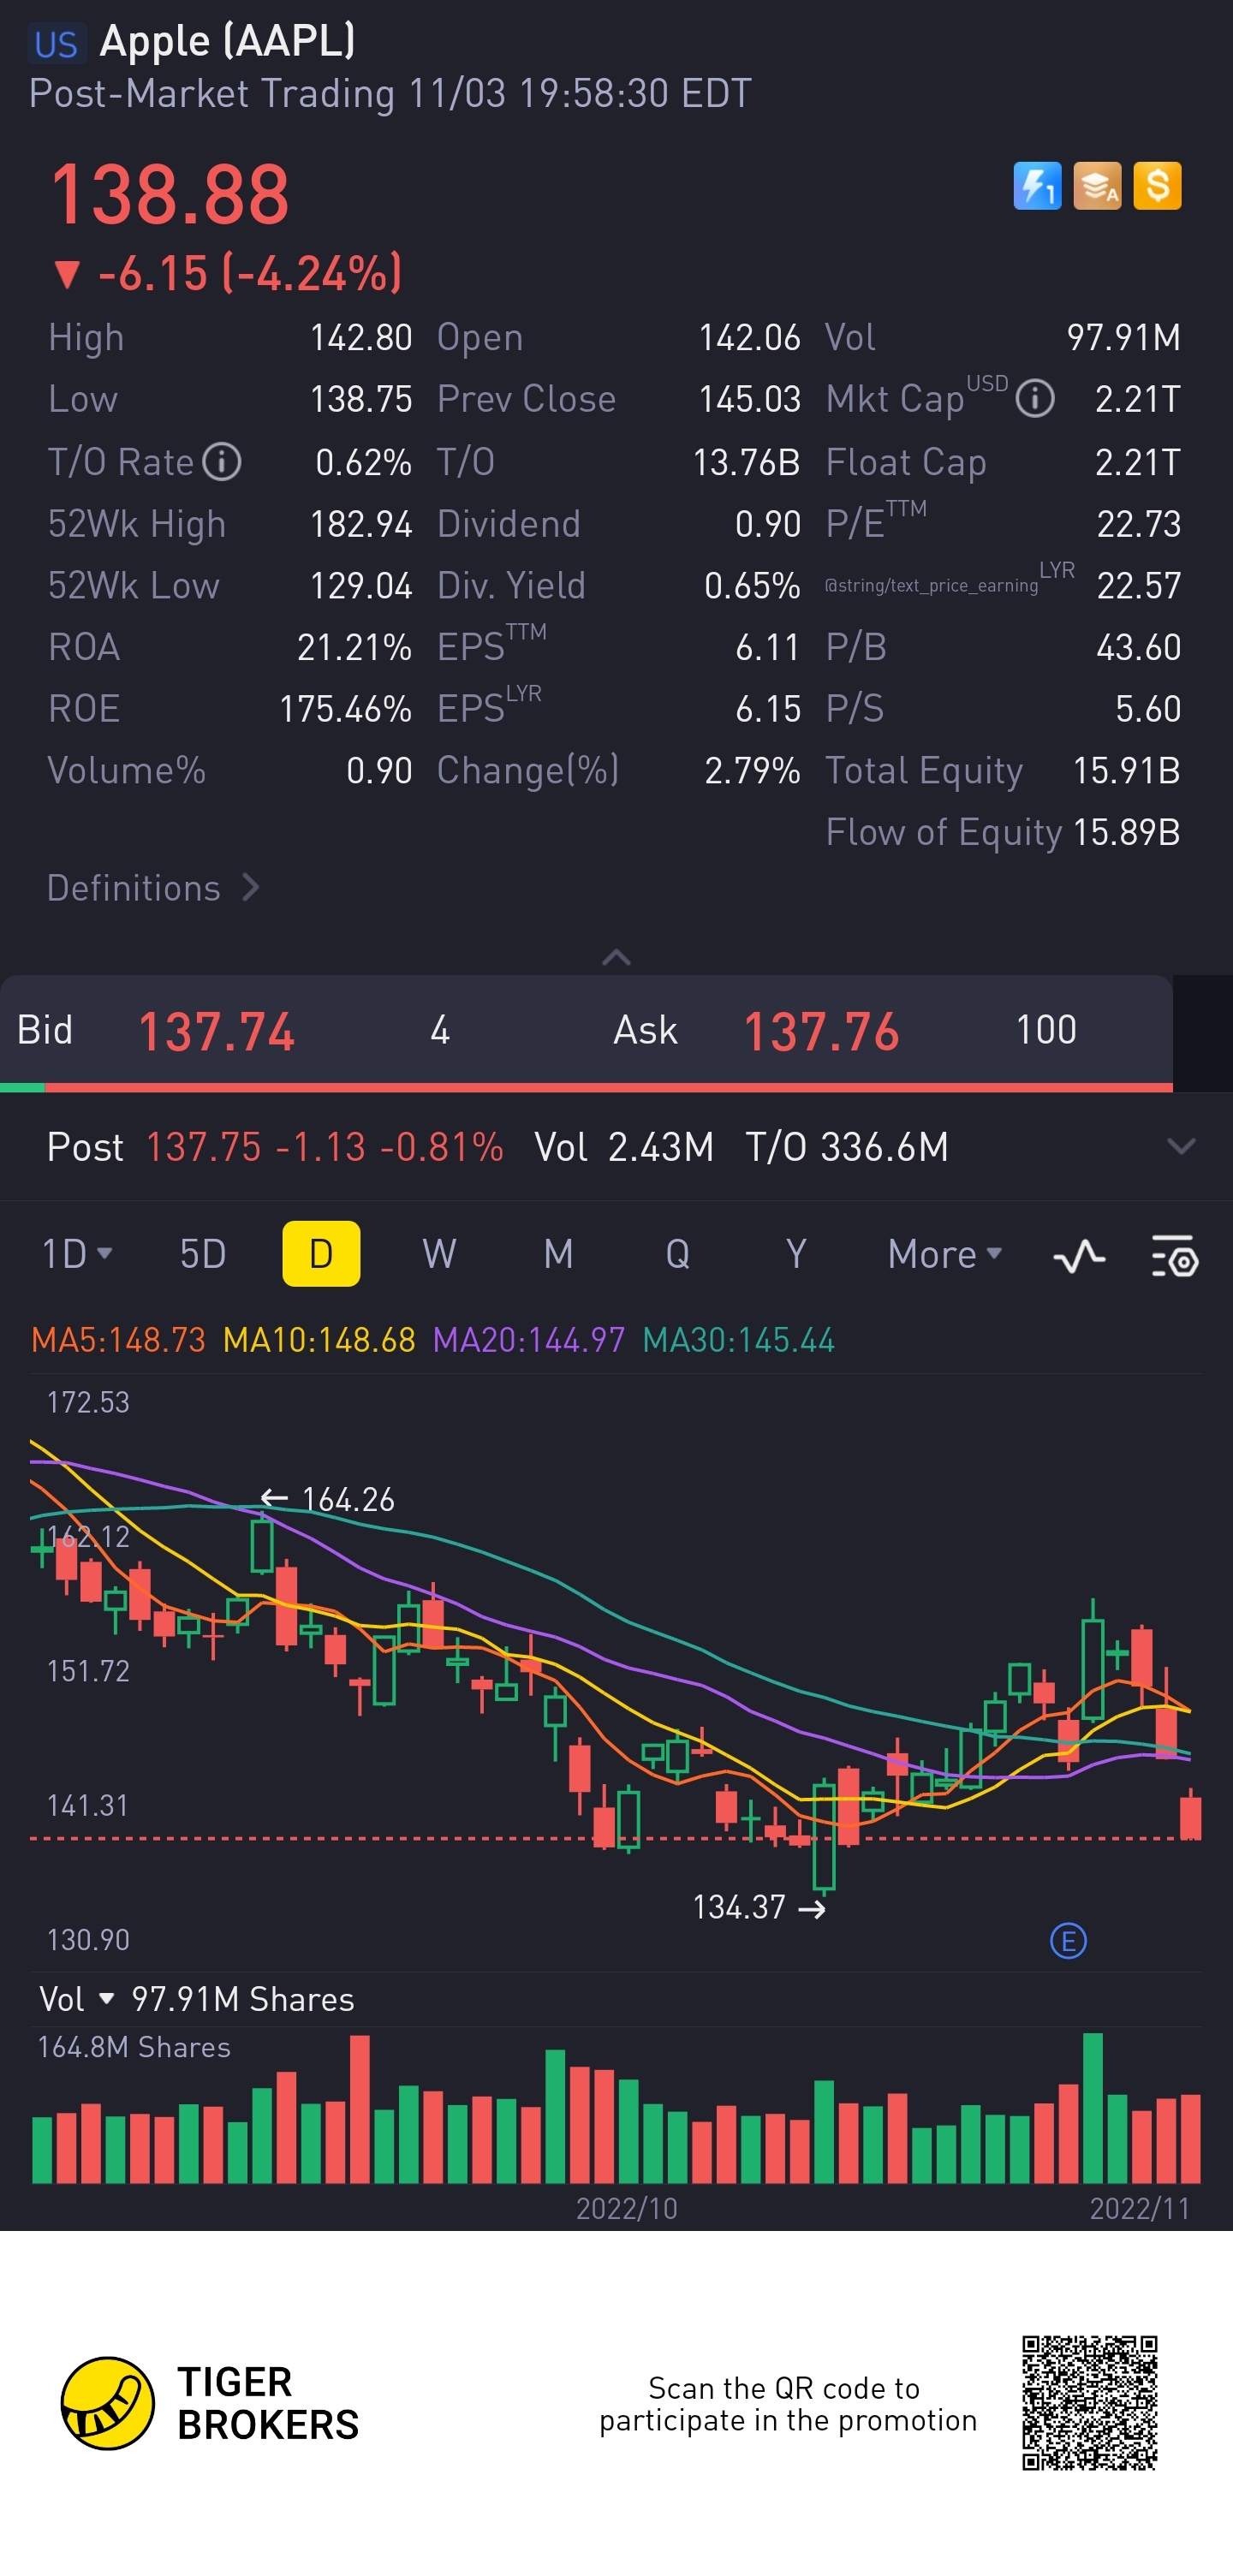Tap the bid/ask ratio bar
The image size is (1233, 2576).
click(586, 1087)
